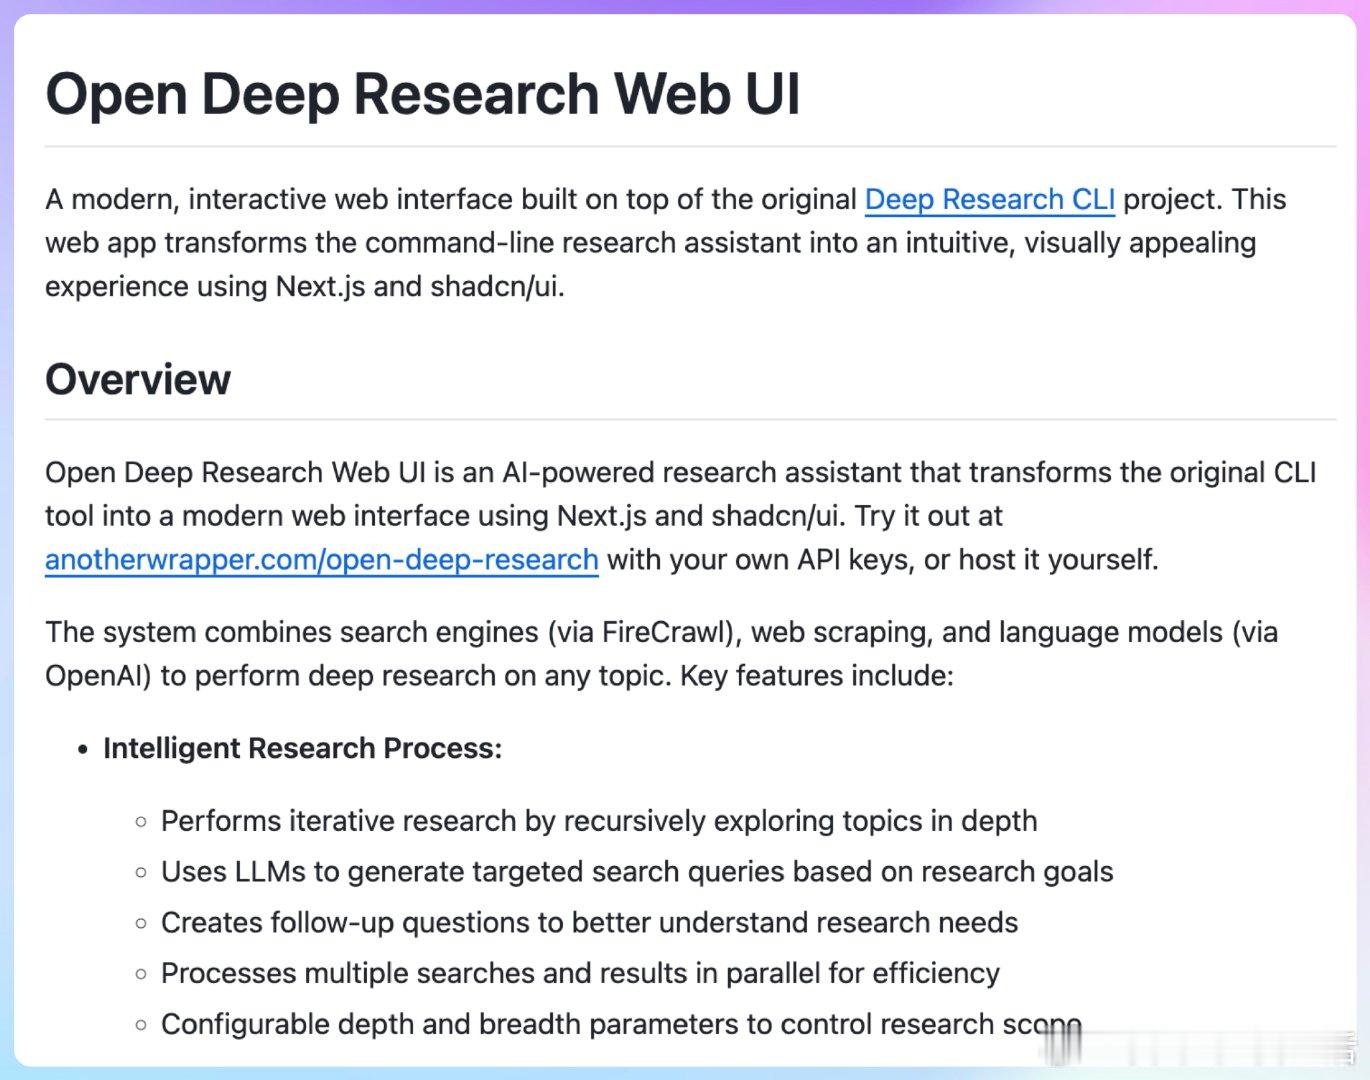1370x1080 pixels.
Task: Click the paragraph starting 'The system combines search engines'
Action: coord(661,654)
